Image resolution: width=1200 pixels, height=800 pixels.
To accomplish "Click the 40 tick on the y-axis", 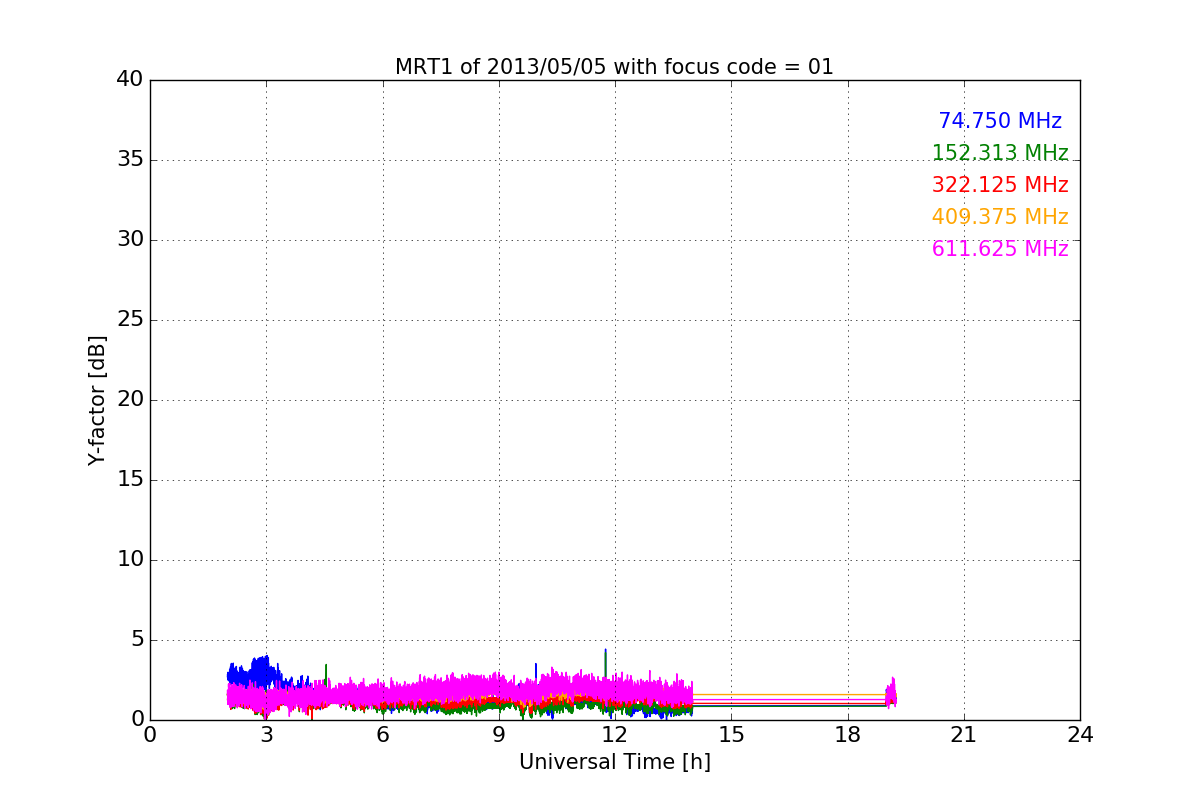I will pyautogui.click(x=130, y=80).
